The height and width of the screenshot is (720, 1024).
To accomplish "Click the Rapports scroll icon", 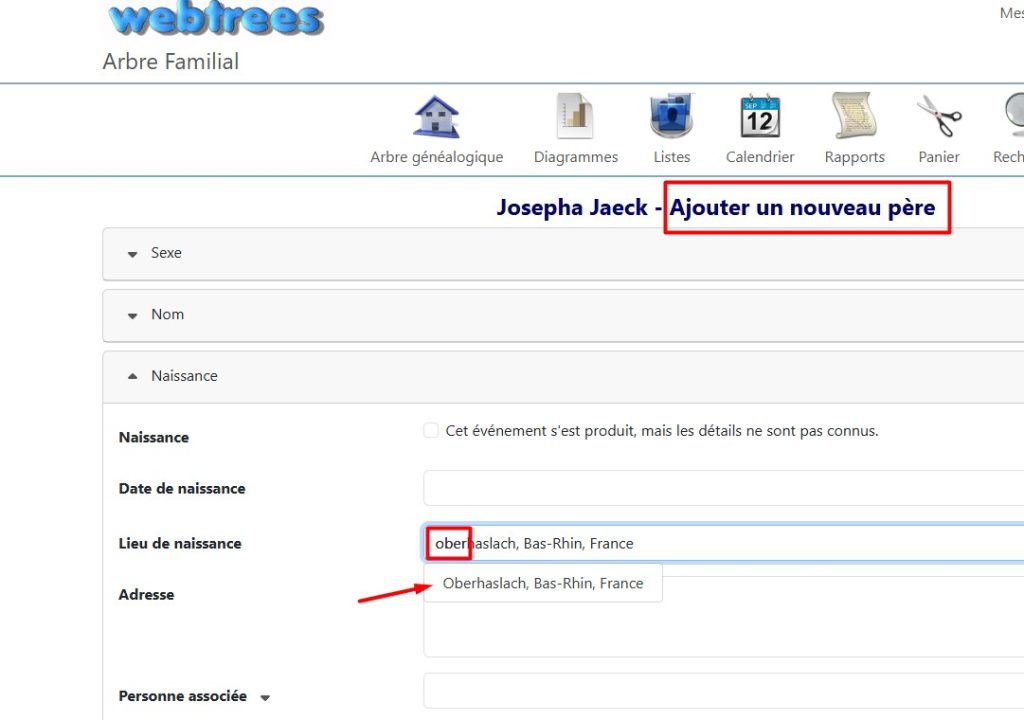I will click(854, 118).
